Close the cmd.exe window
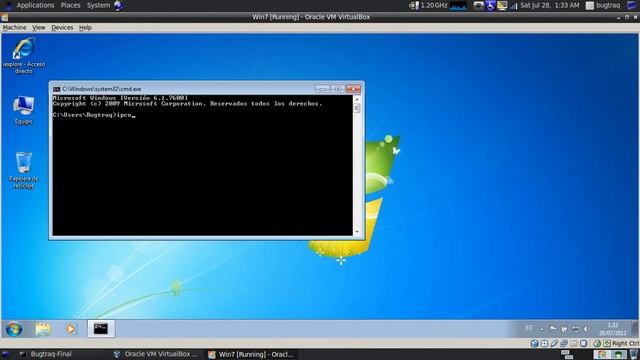The height and width of the screenshot is (360, 640). click(x=353, y=89)
